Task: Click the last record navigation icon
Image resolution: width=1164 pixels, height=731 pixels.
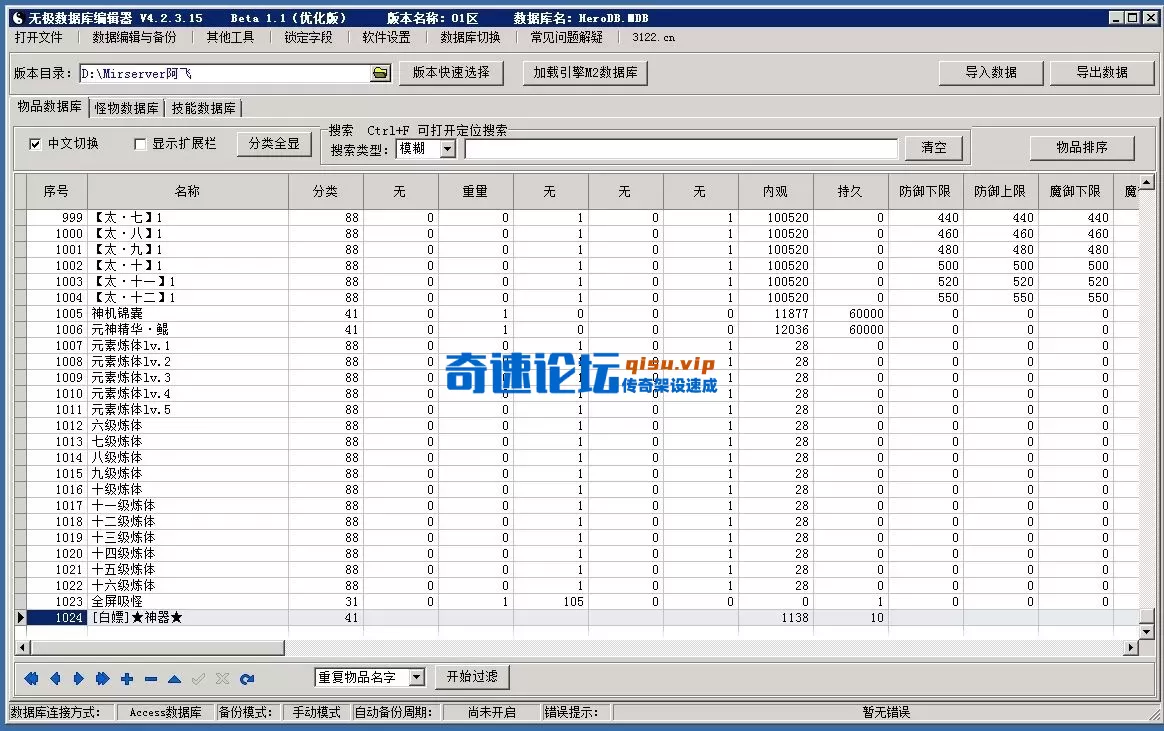Action: click(101, 678)
